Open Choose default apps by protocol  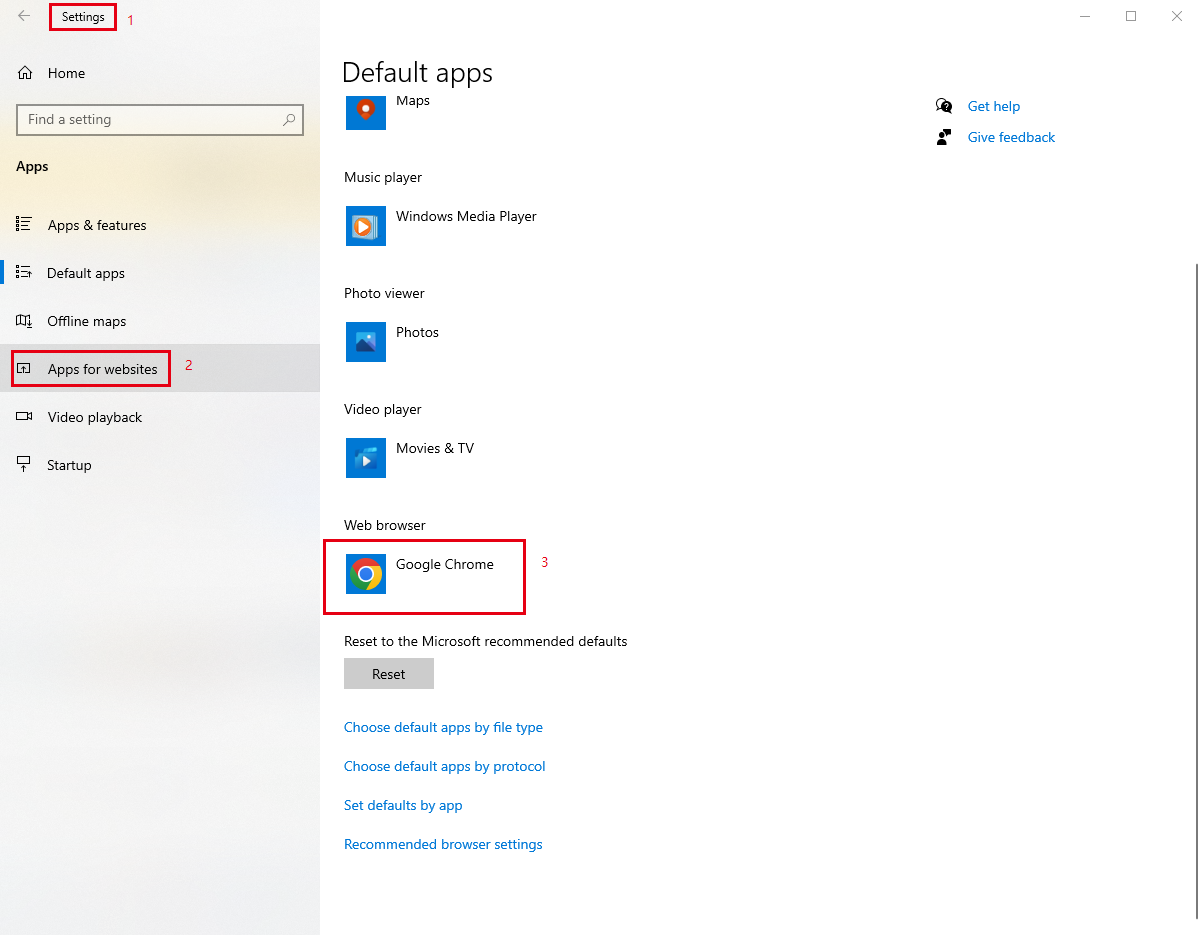[445, 766]
